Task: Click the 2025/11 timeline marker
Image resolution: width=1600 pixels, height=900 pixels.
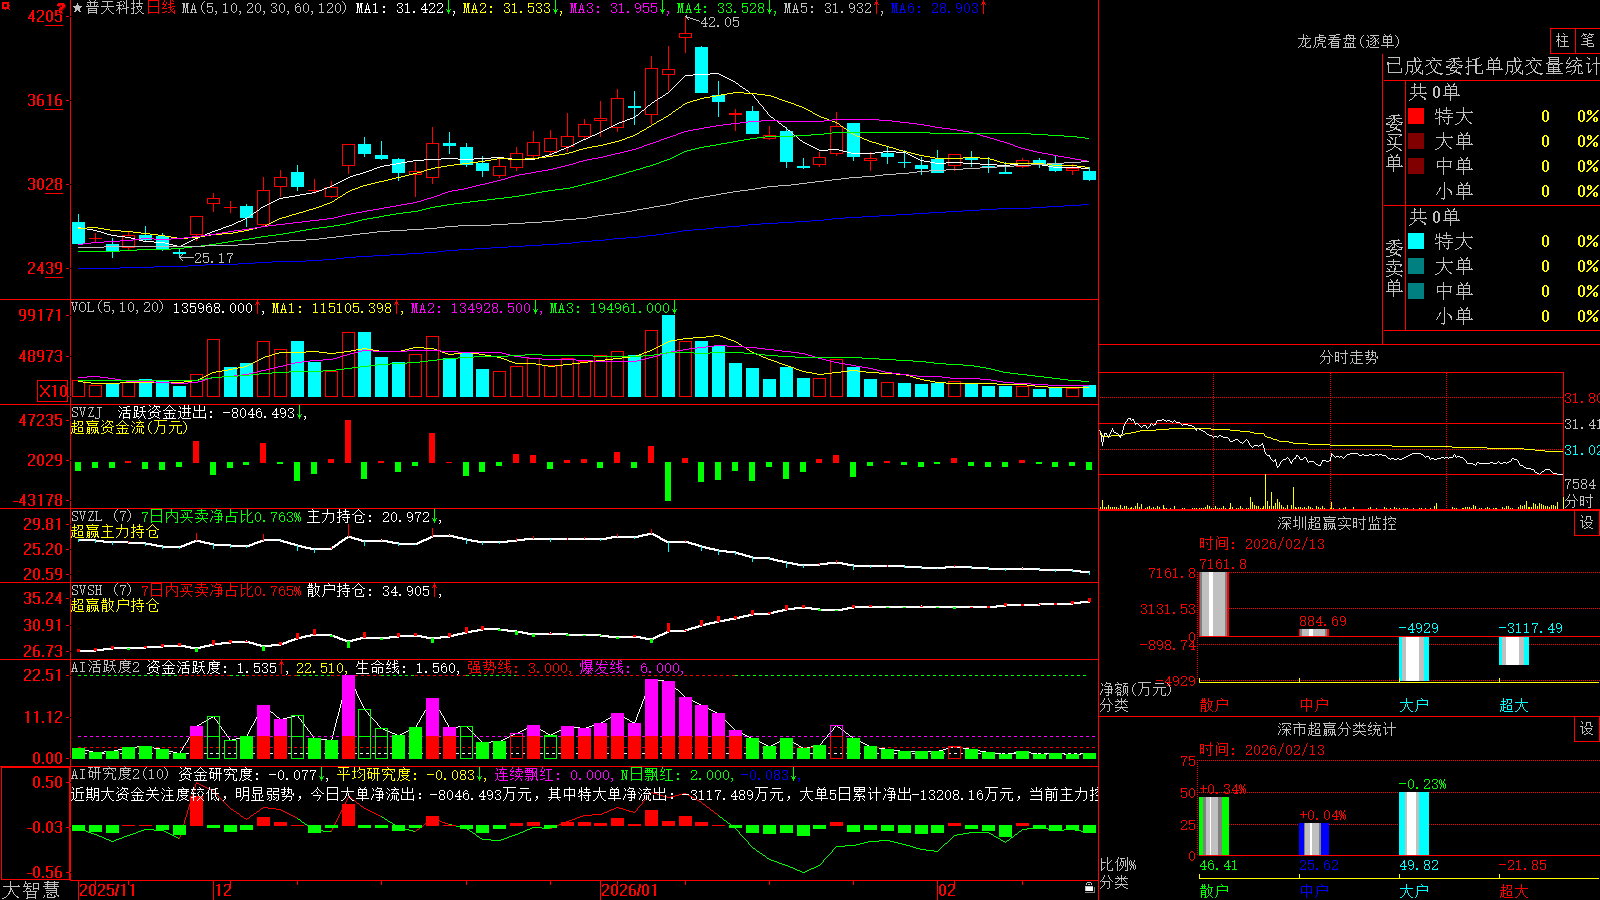Action: [107, 890]
